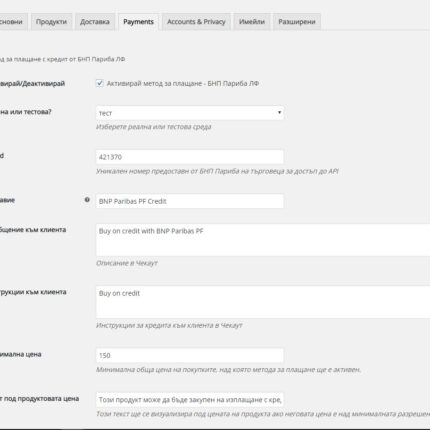The image size is (430, 430).
Task: Click the help tooltip icon beside the title field
Action: (x=87, y=200)
